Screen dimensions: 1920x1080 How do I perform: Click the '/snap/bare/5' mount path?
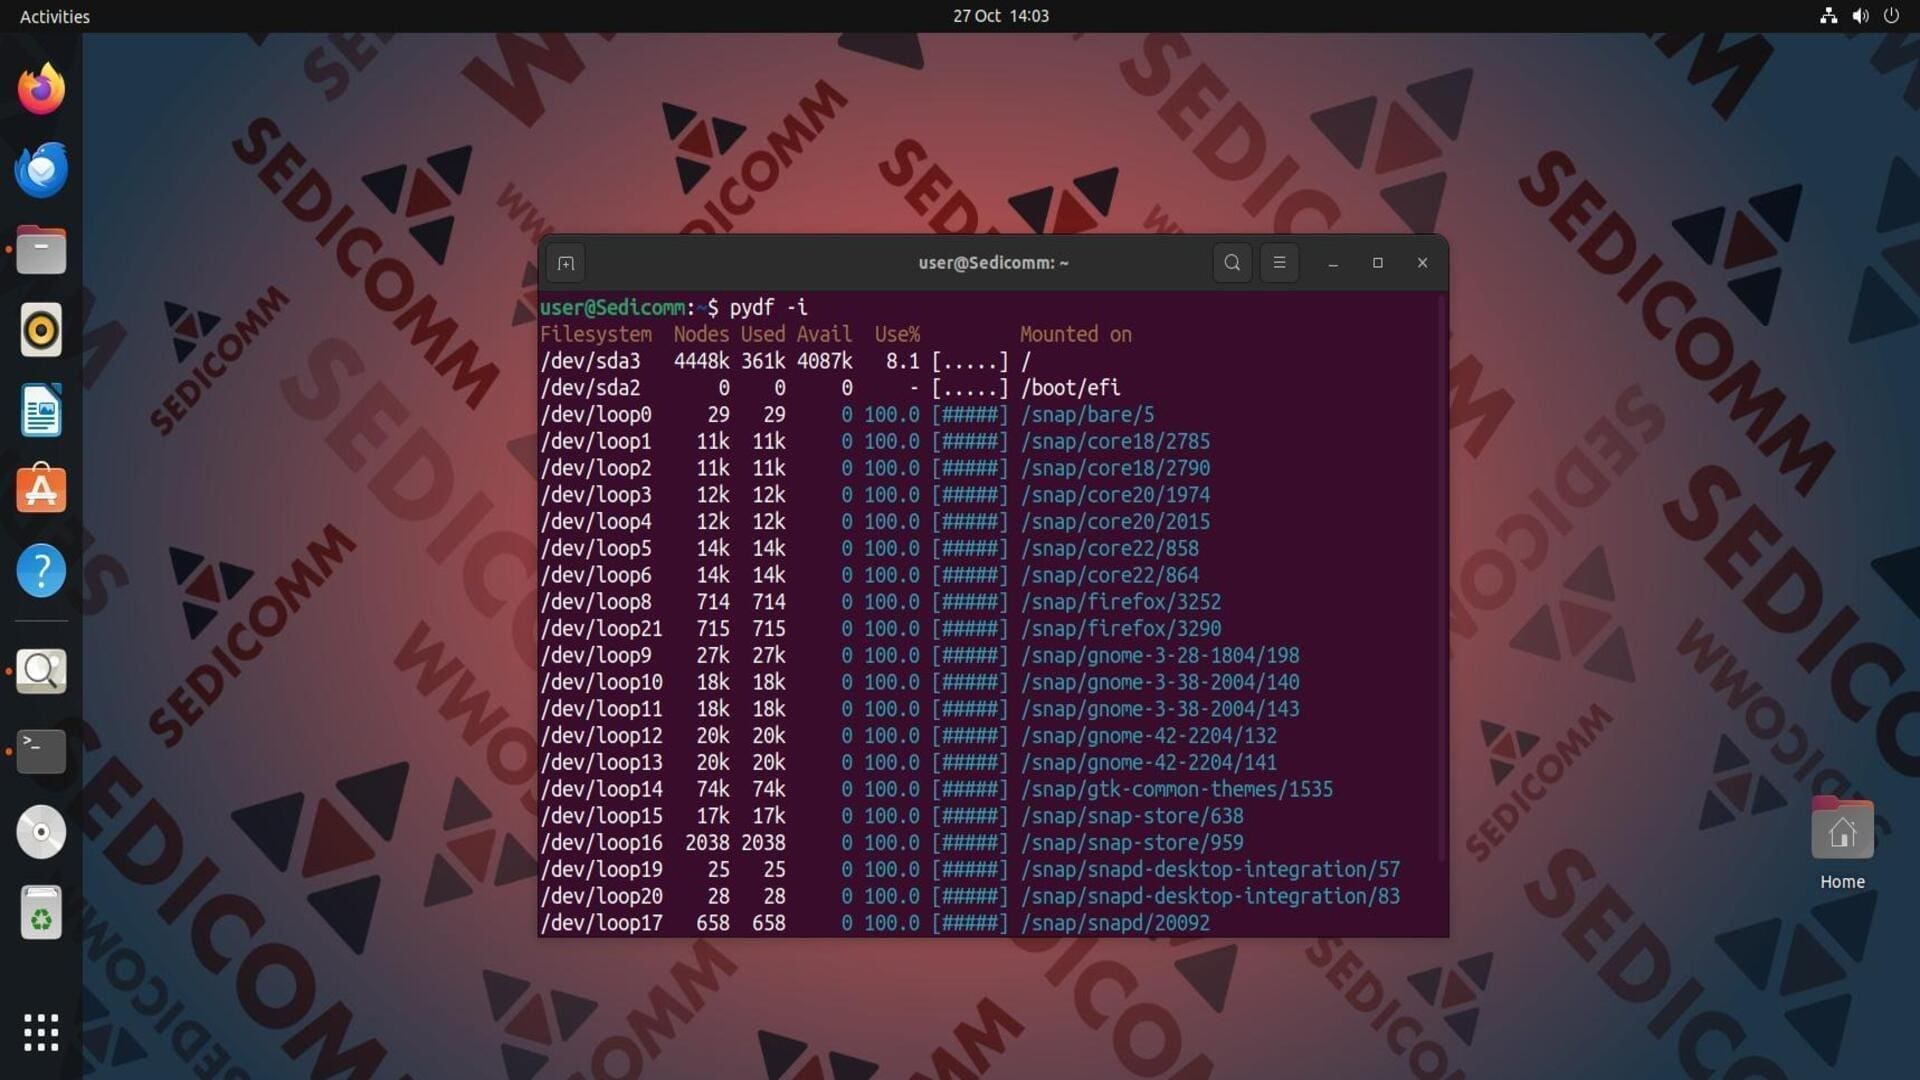[1087, 414]
